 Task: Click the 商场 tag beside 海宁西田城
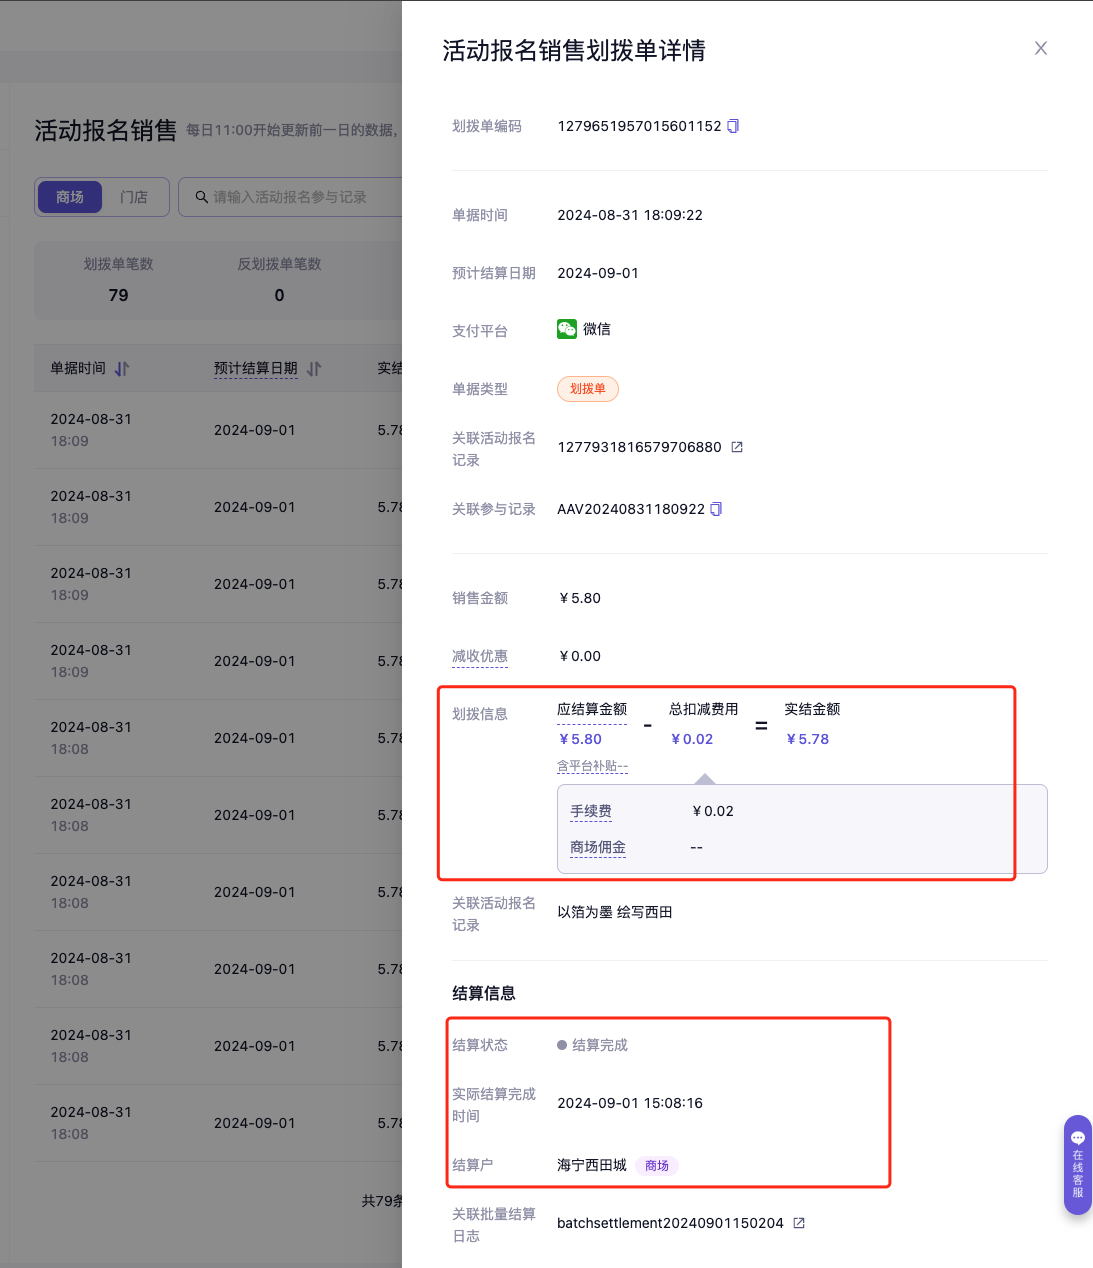click(x=657, y=1165)
